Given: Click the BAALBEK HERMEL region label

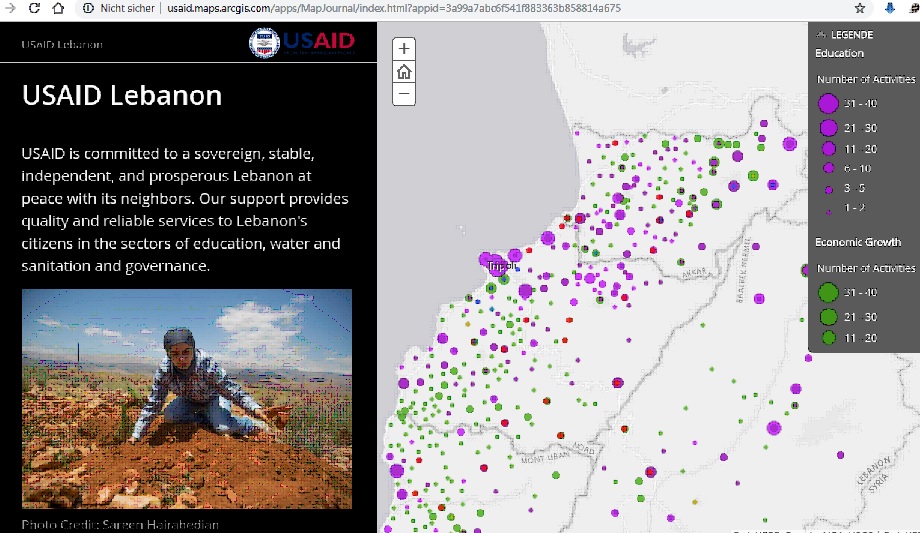Looking at the screenshot, I should pyautogui.click(x=743, y=270).
